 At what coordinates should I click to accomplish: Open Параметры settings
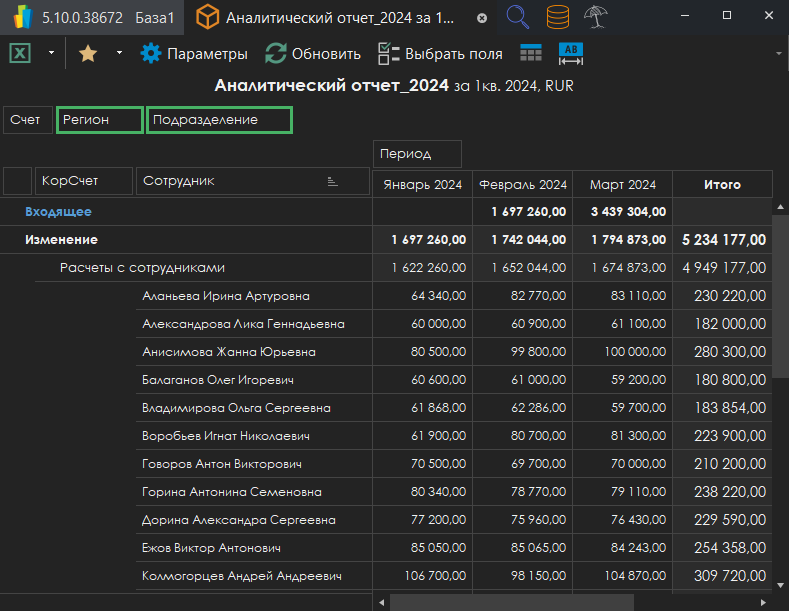pyautogui.click(x=194, y=54)
